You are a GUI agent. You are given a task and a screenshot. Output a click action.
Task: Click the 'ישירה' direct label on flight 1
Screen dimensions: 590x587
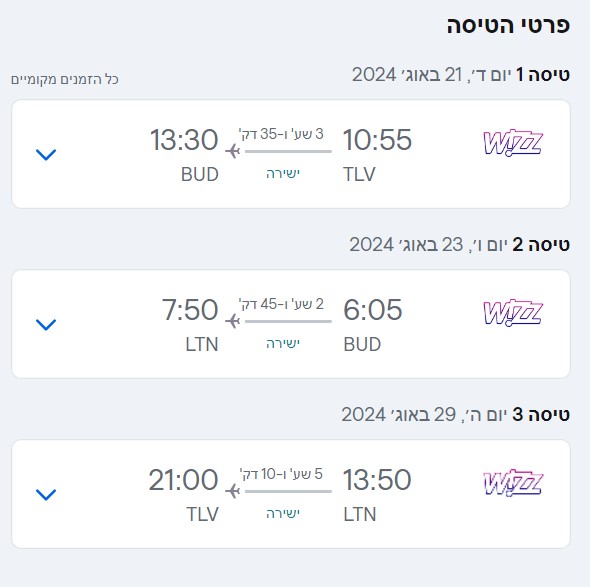coord(283,173)
